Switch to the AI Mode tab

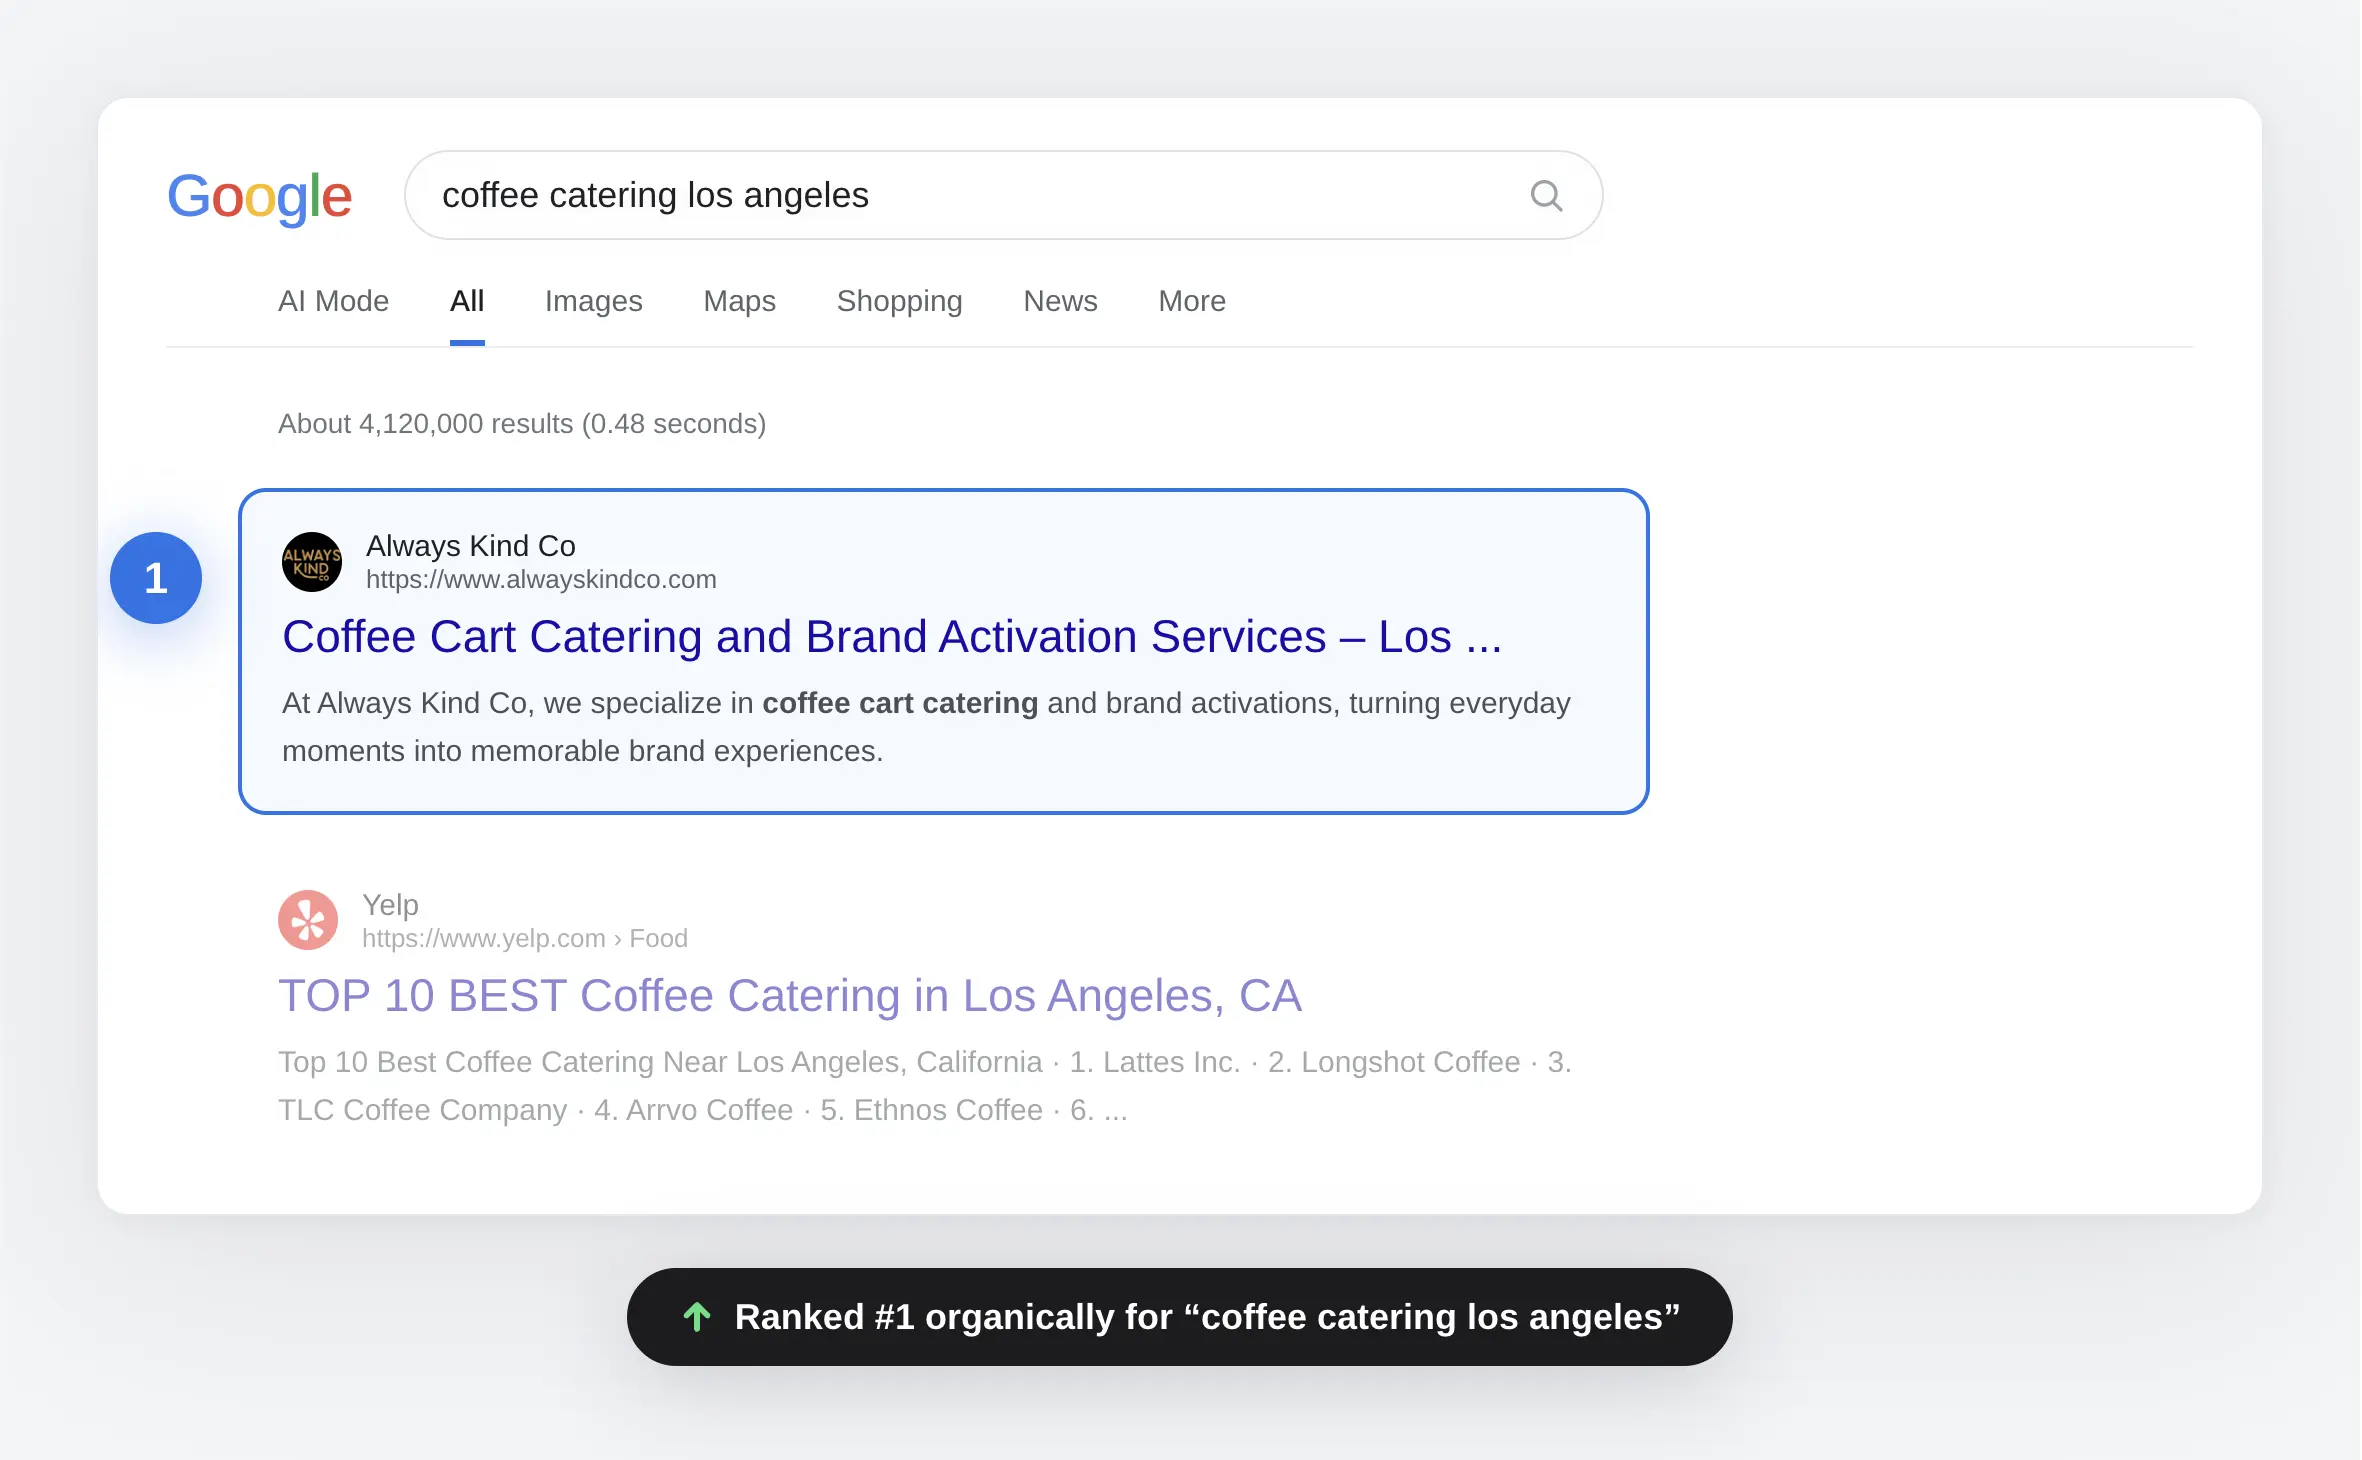click(x=333, y=301)
